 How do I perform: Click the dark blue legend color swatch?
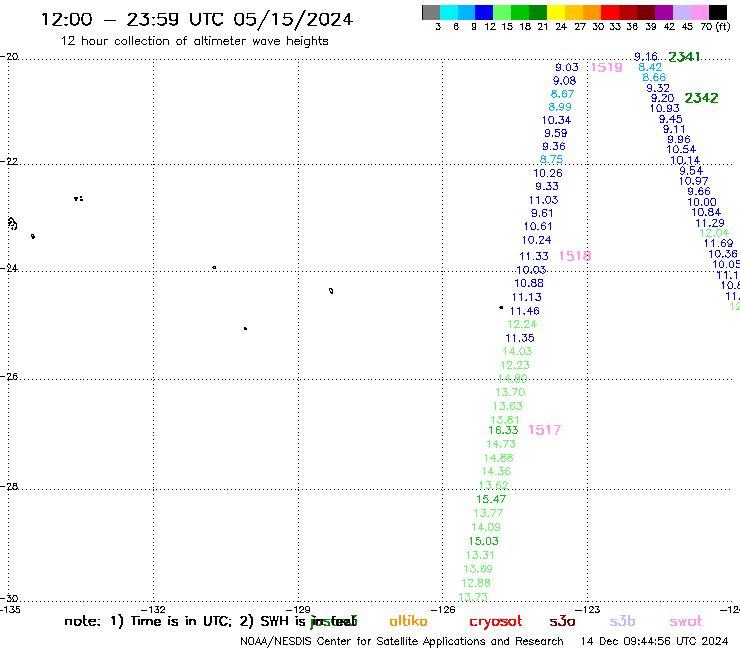click(484, 12)
